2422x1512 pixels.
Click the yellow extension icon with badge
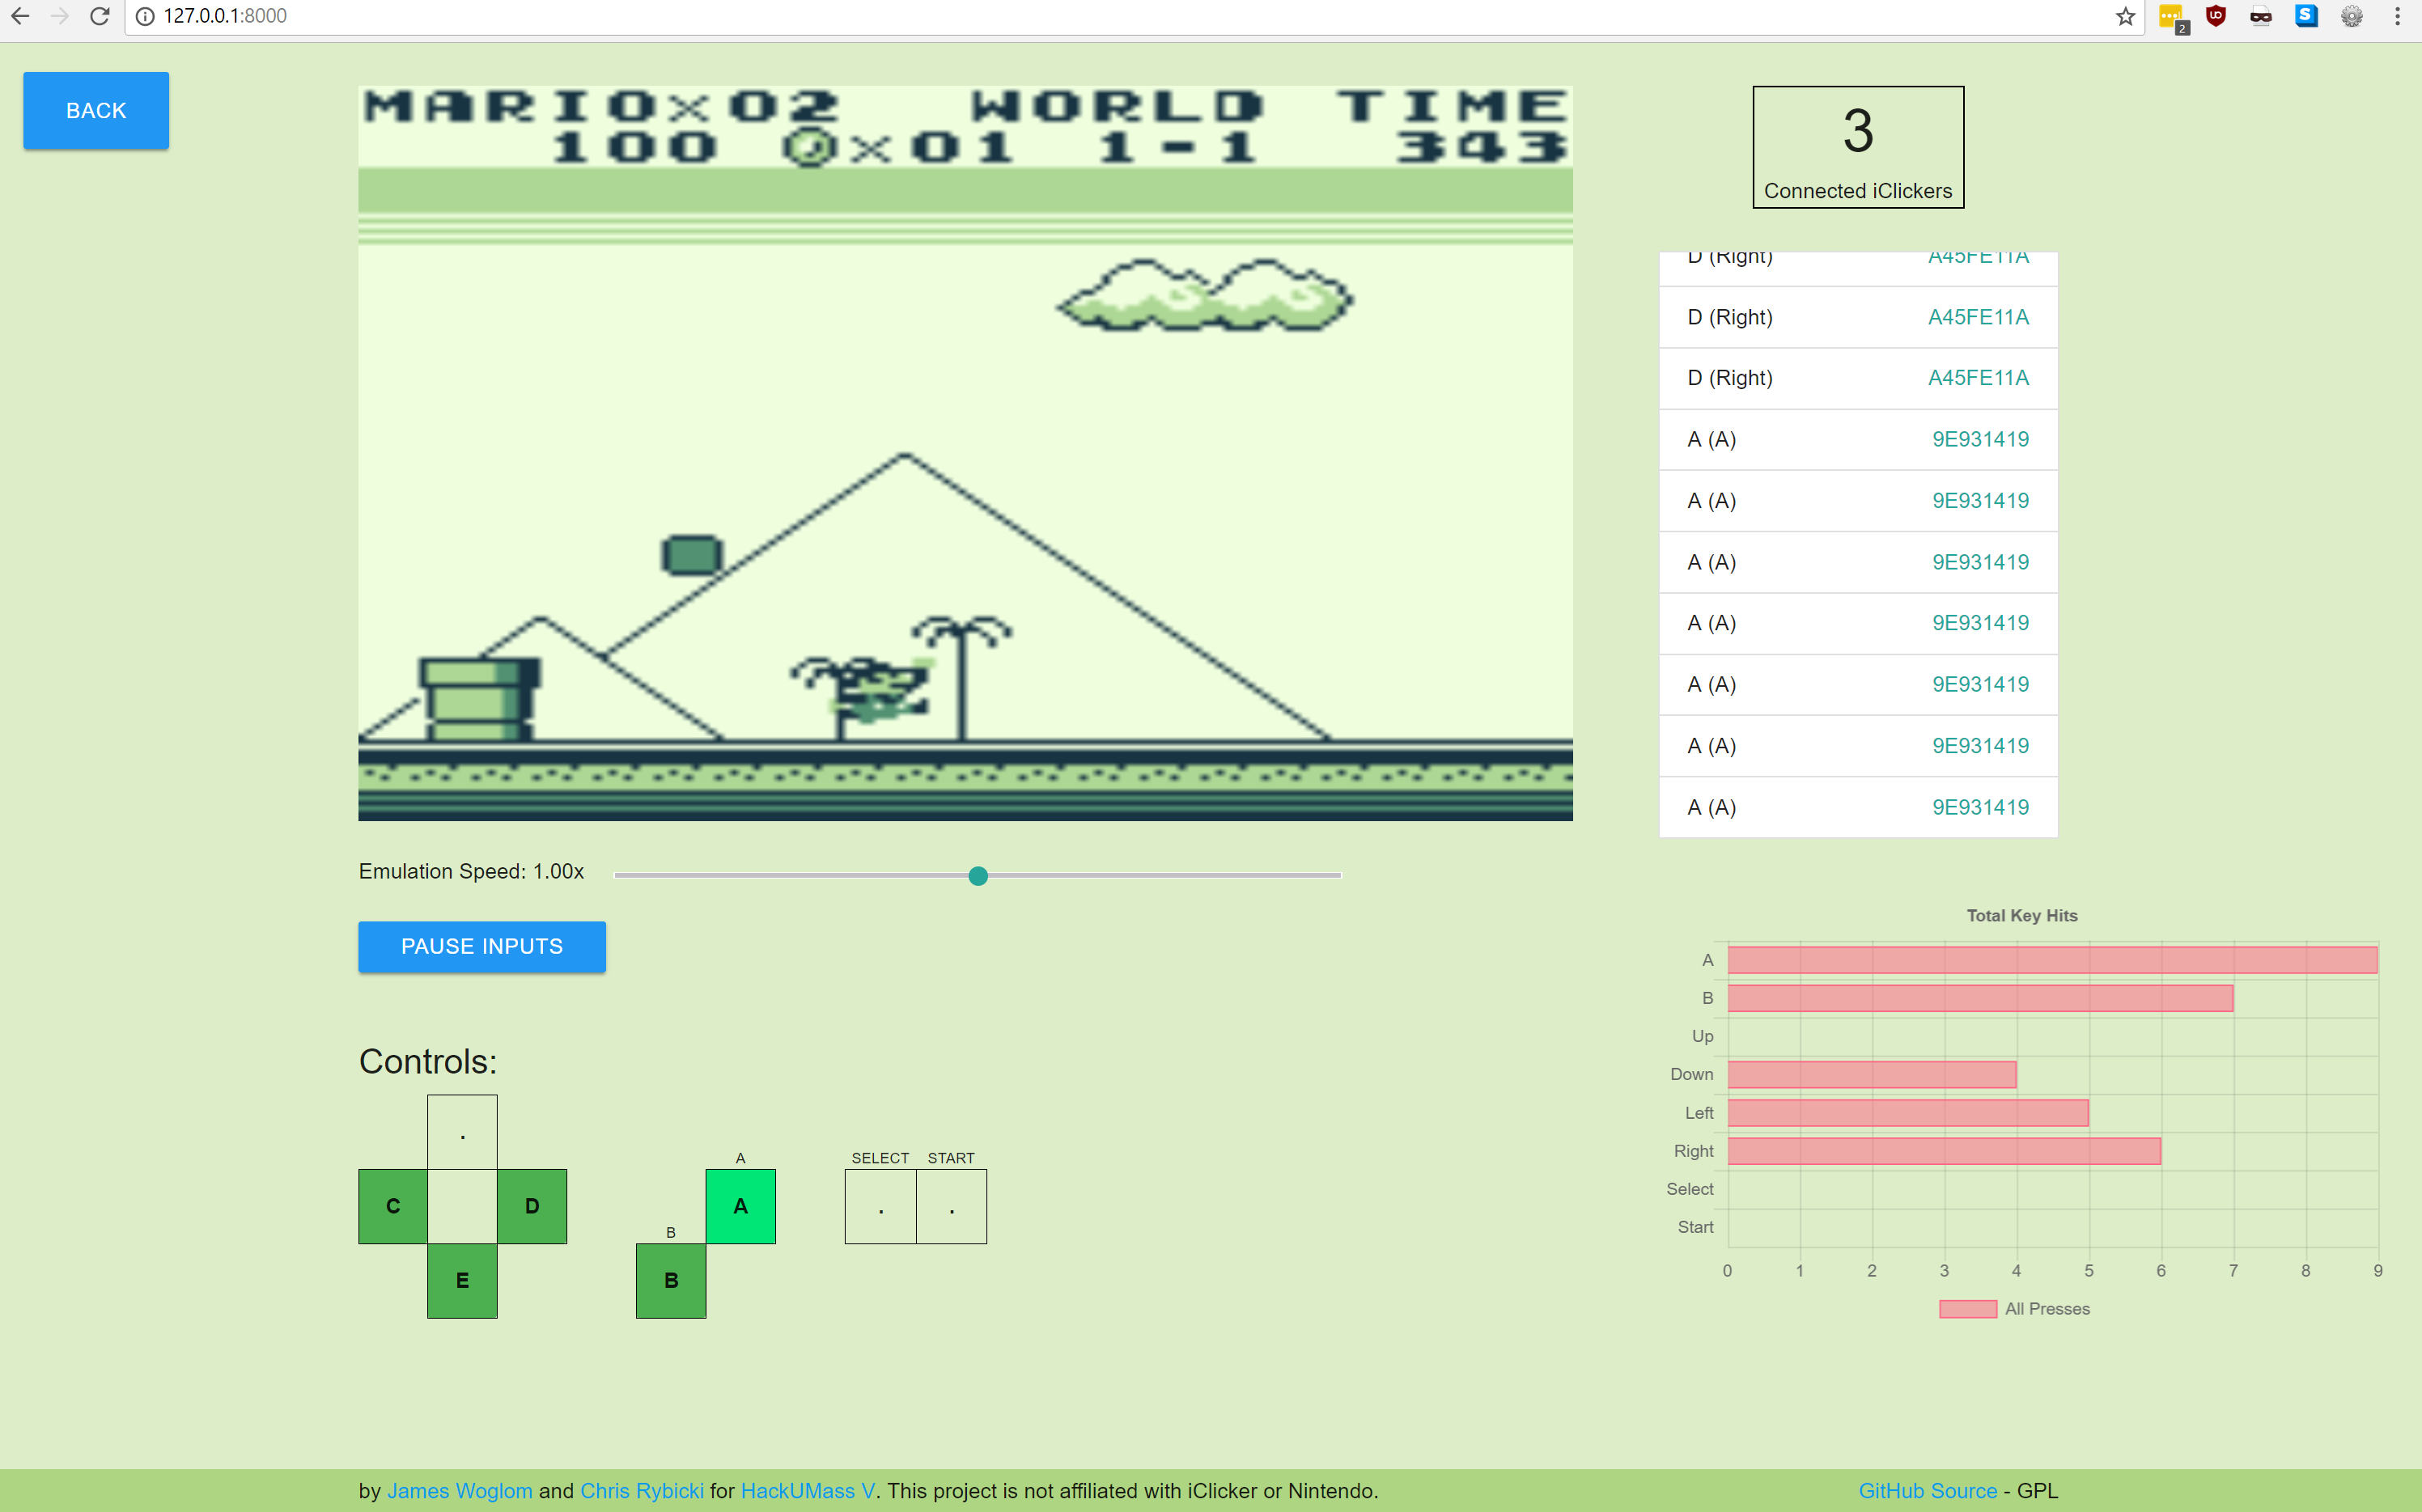click(2171, 17)
